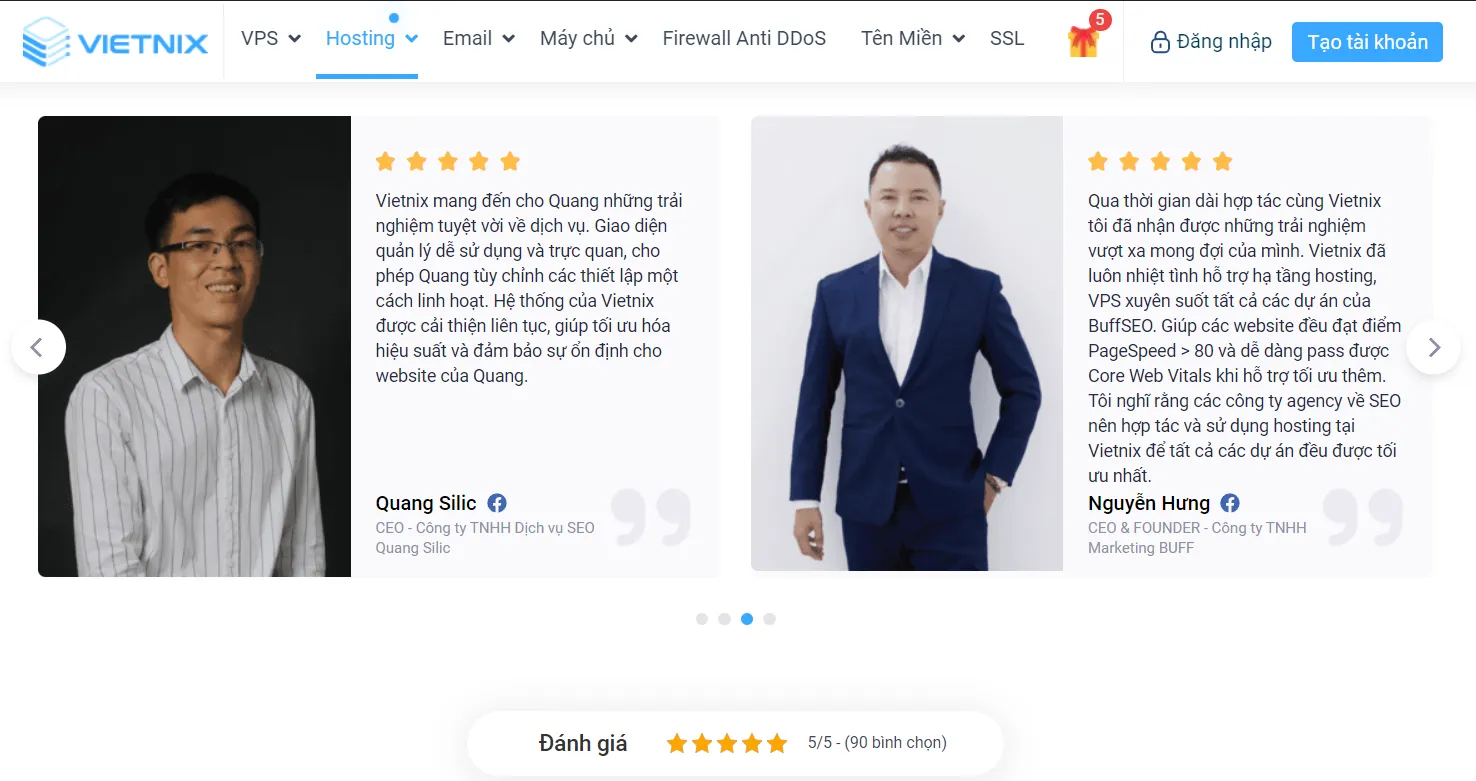
Task: Open Nguyễn Hưng's Facebook icon
Action: coord(1230,503)
